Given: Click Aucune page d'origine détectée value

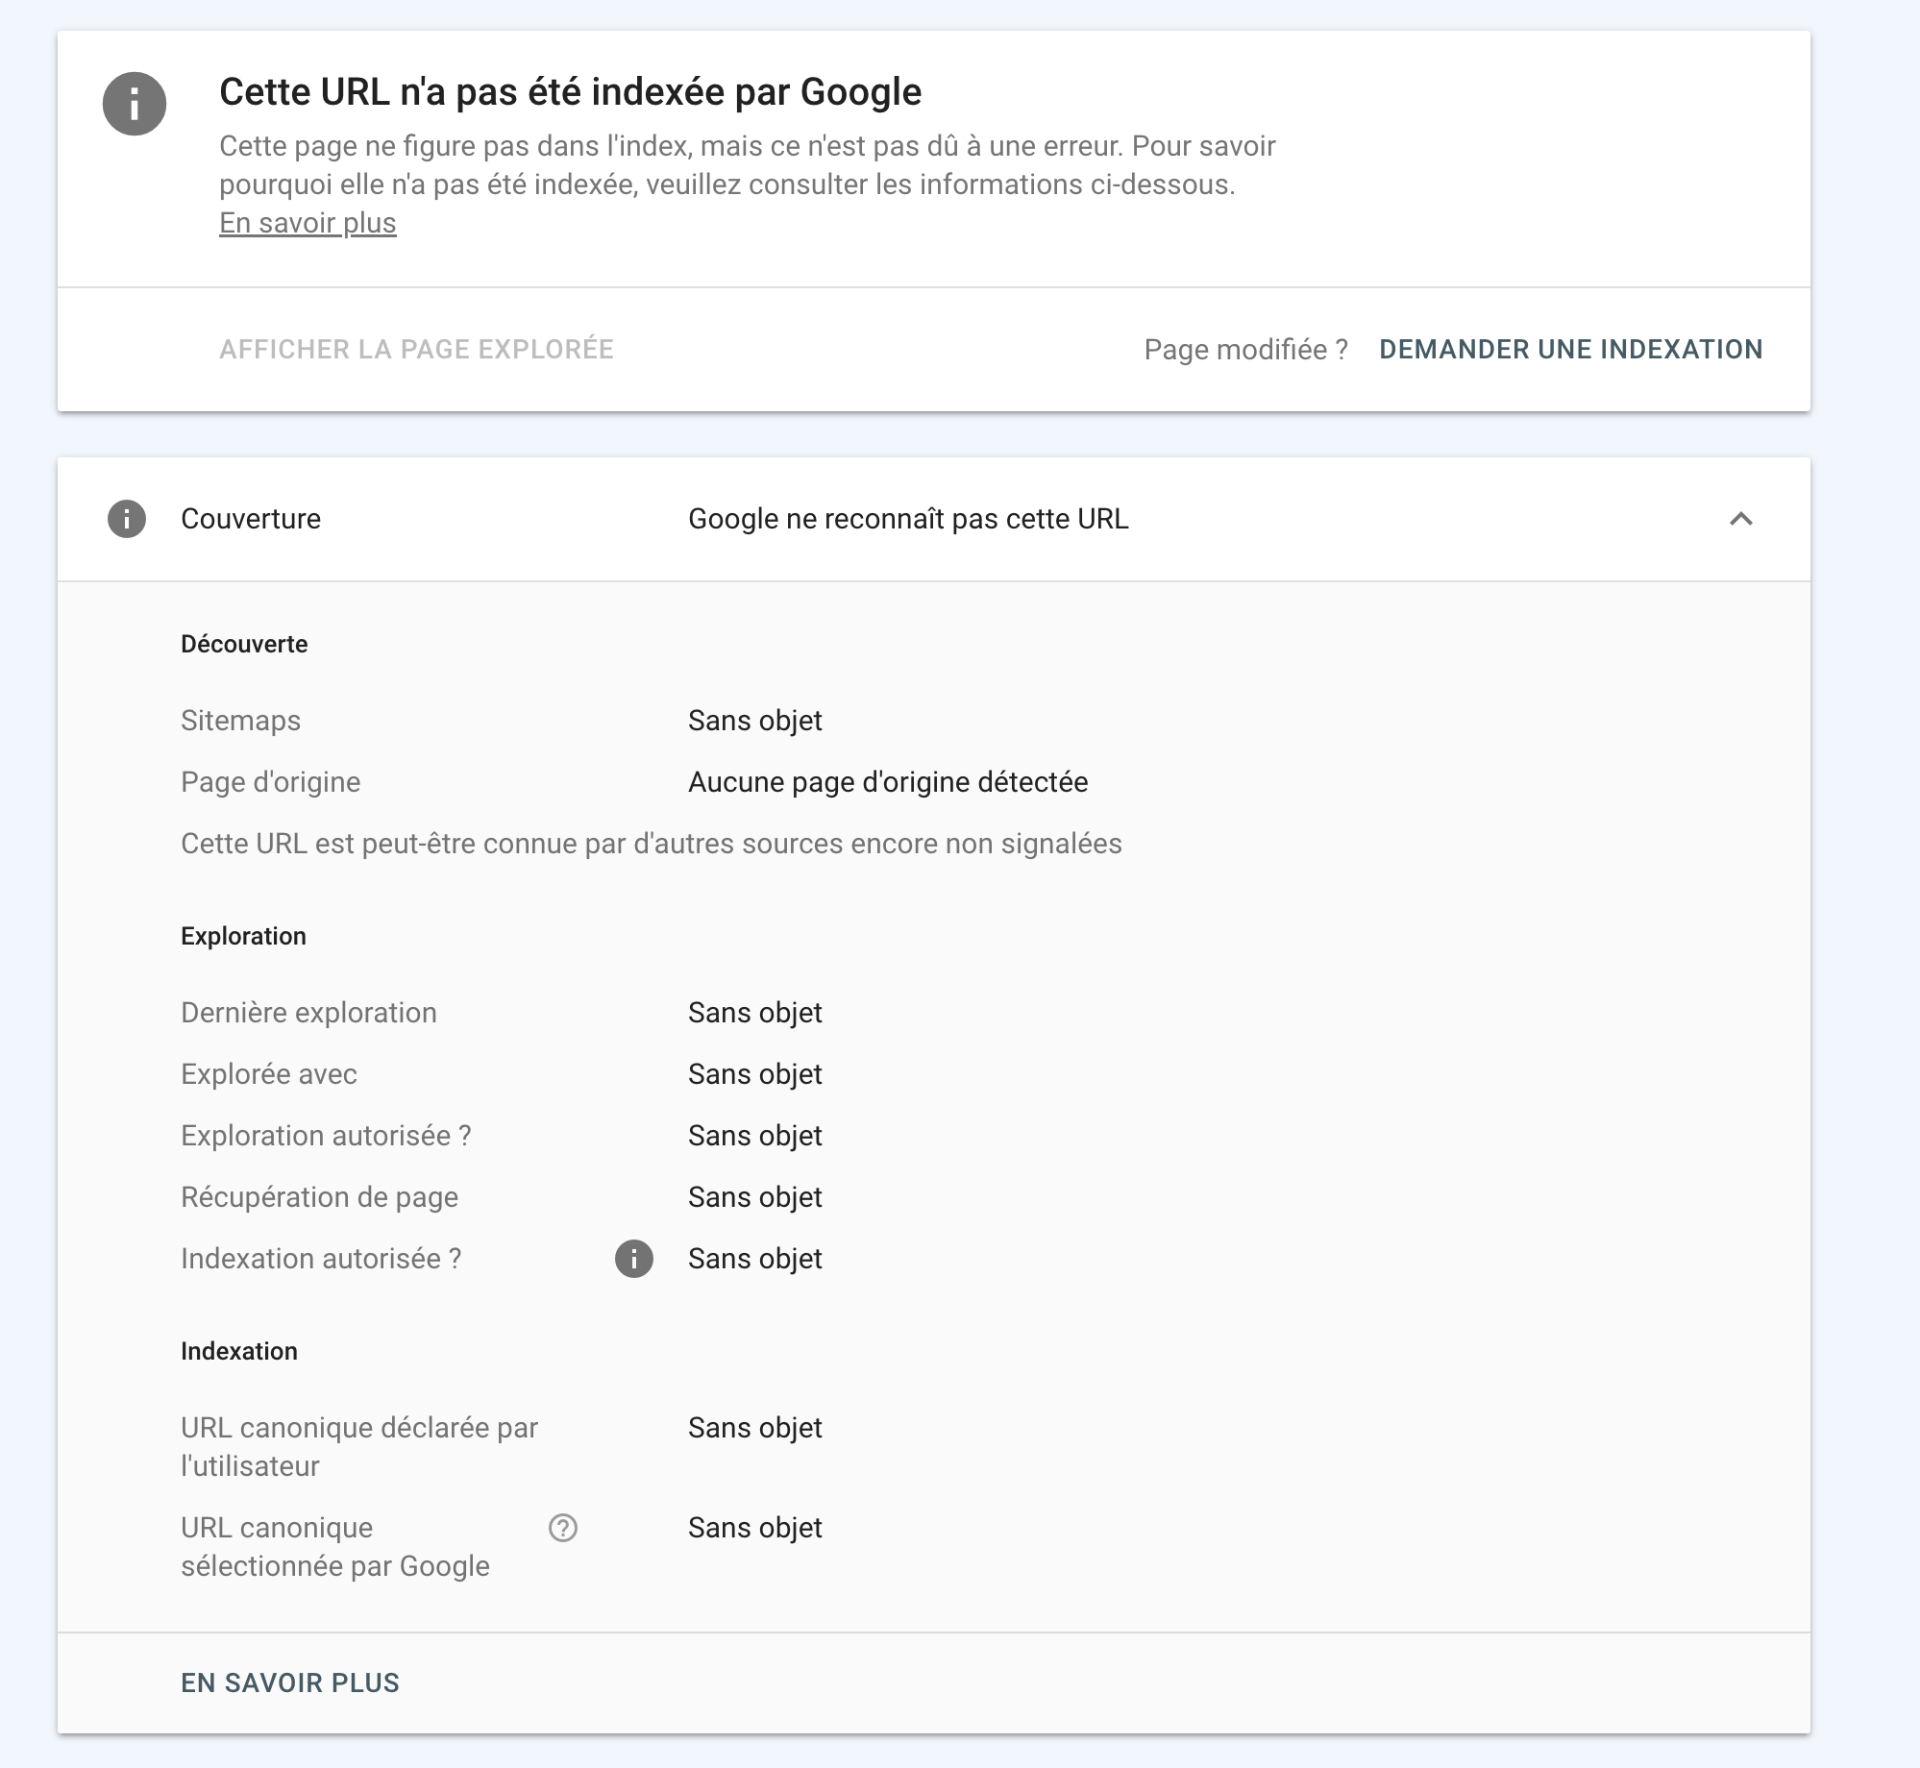Looking at the screenshot, I should click(887, 782).
